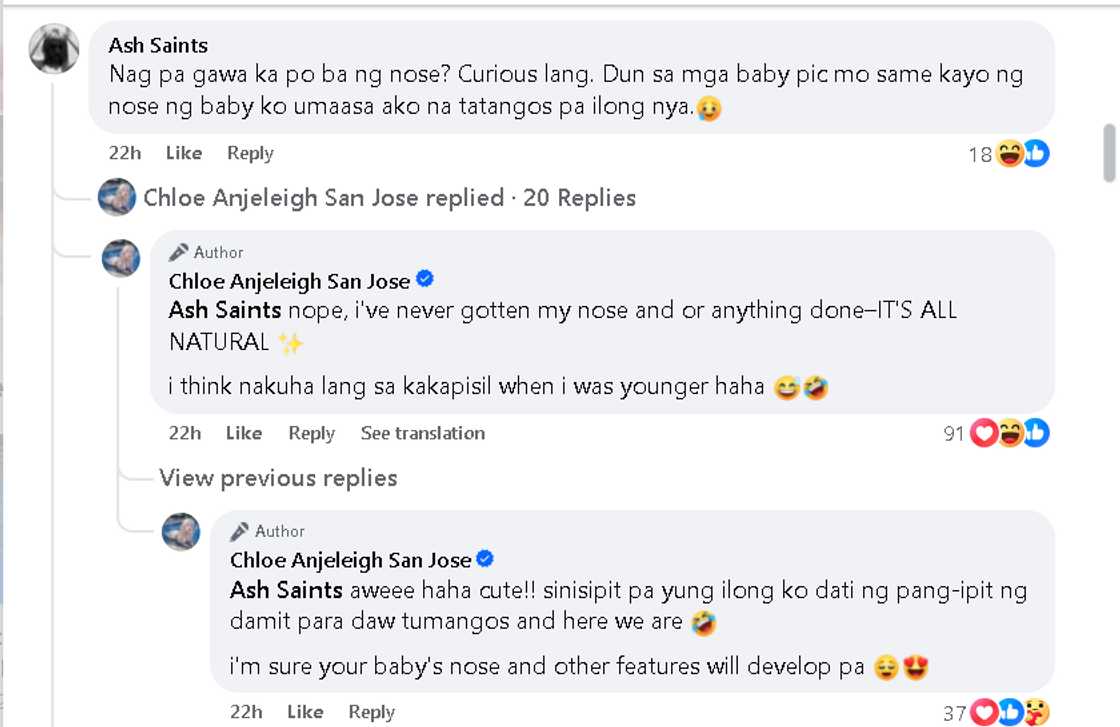
Task: Like Ash Saints' original comment
Action: click(184, 153)
